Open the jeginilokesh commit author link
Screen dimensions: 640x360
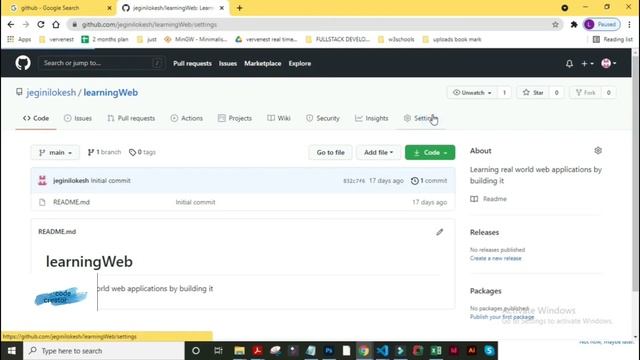point(71,180)
